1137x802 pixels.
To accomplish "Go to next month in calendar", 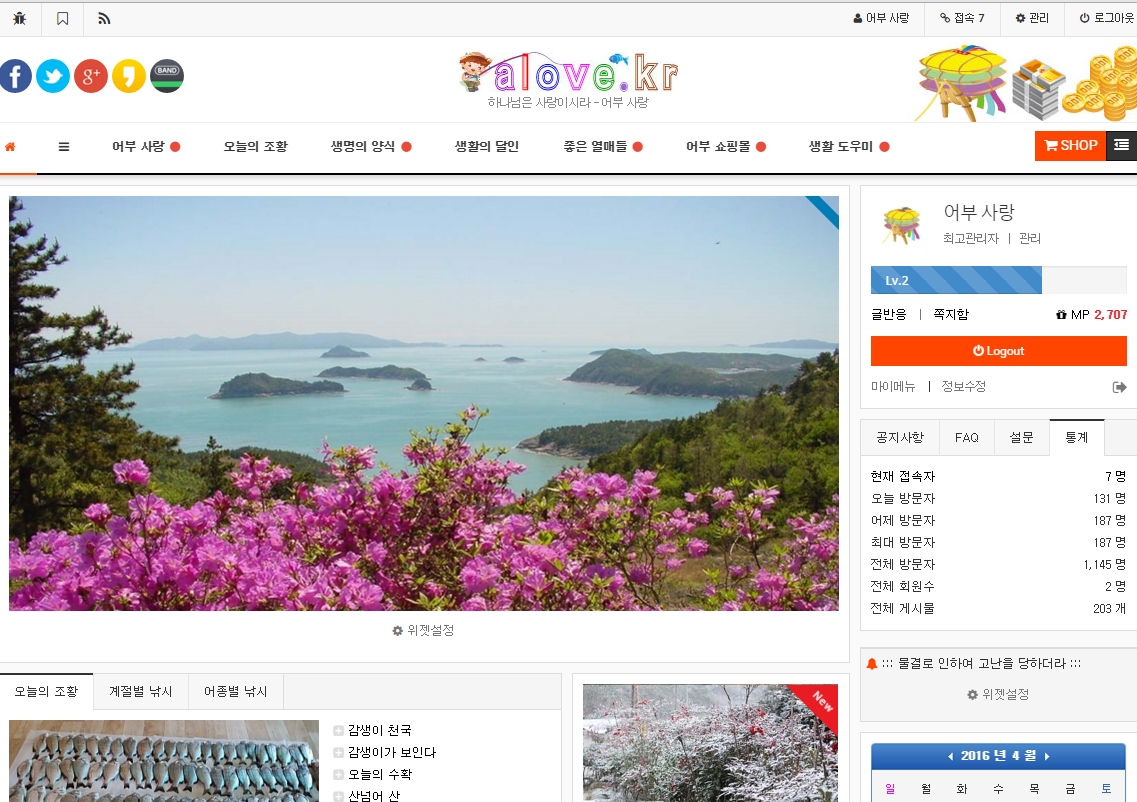I will [1047, 756].
